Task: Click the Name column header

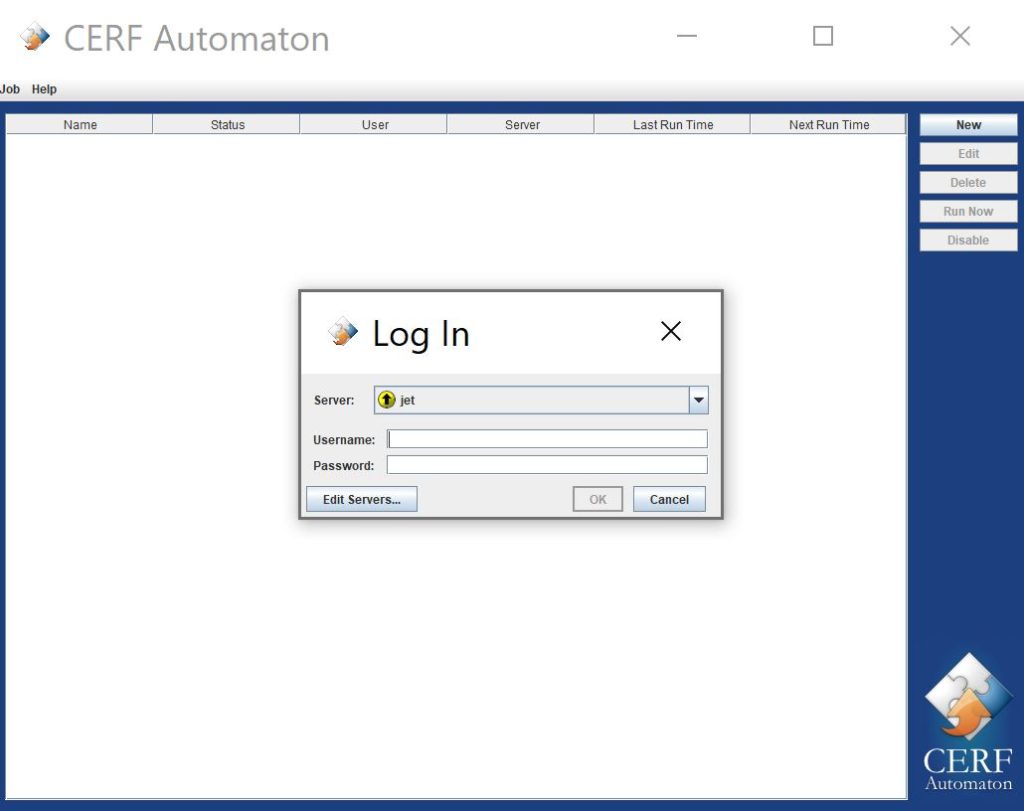Action: pos(80,125)
